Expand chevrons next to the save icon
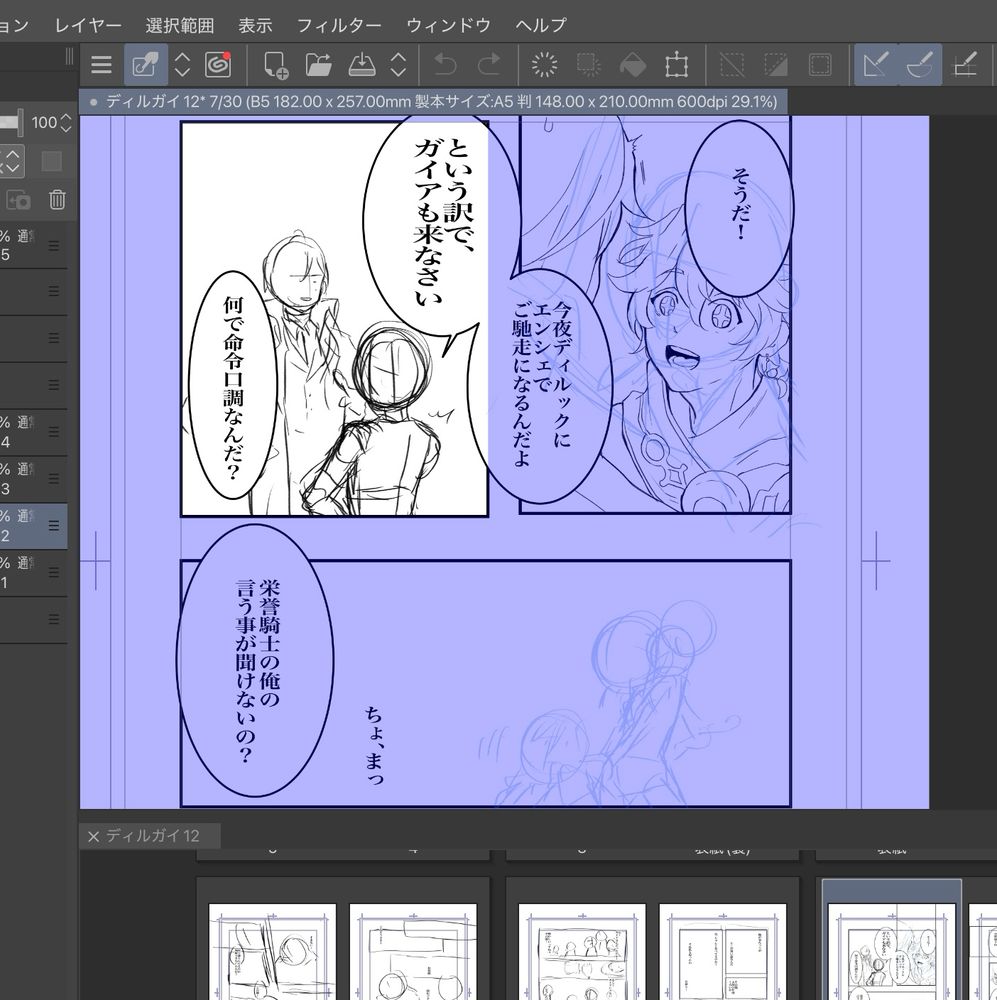The image size is (997, 1000). coord(398,64)
